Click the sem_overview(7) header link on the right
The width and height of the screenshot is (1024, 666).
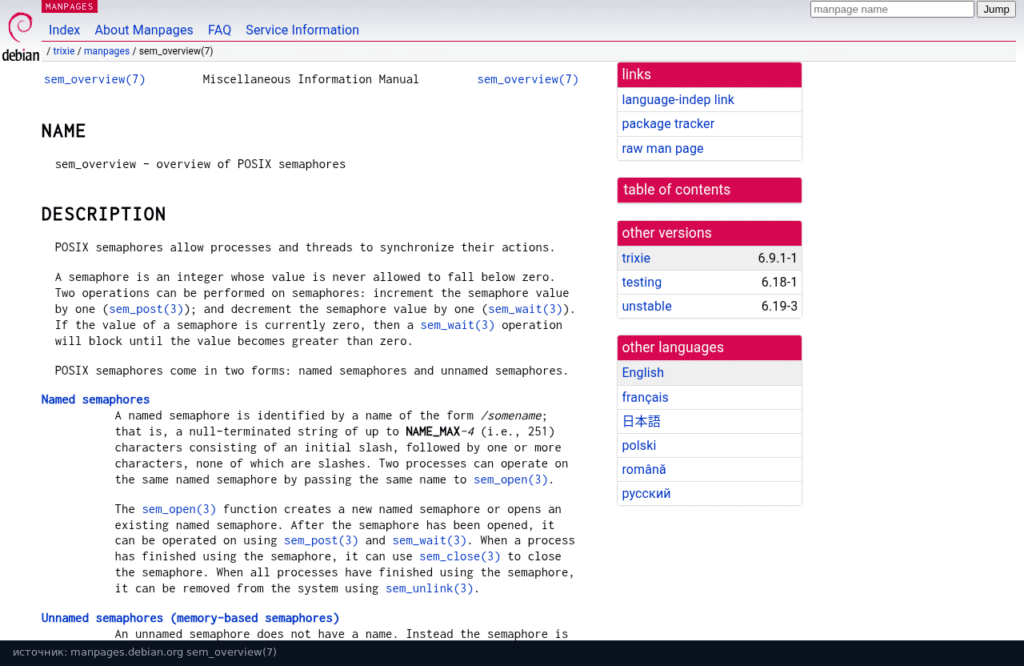(x=528, y=79)
